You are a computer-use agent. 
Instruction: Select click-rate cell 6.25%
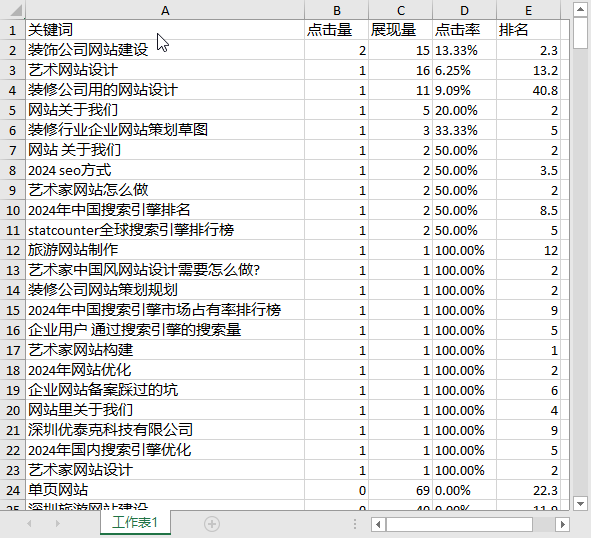[464, 70]
